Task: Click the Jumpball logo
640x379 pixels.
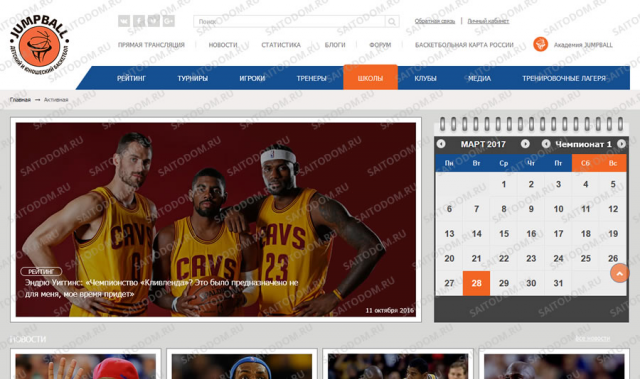Action: [39, 45]
